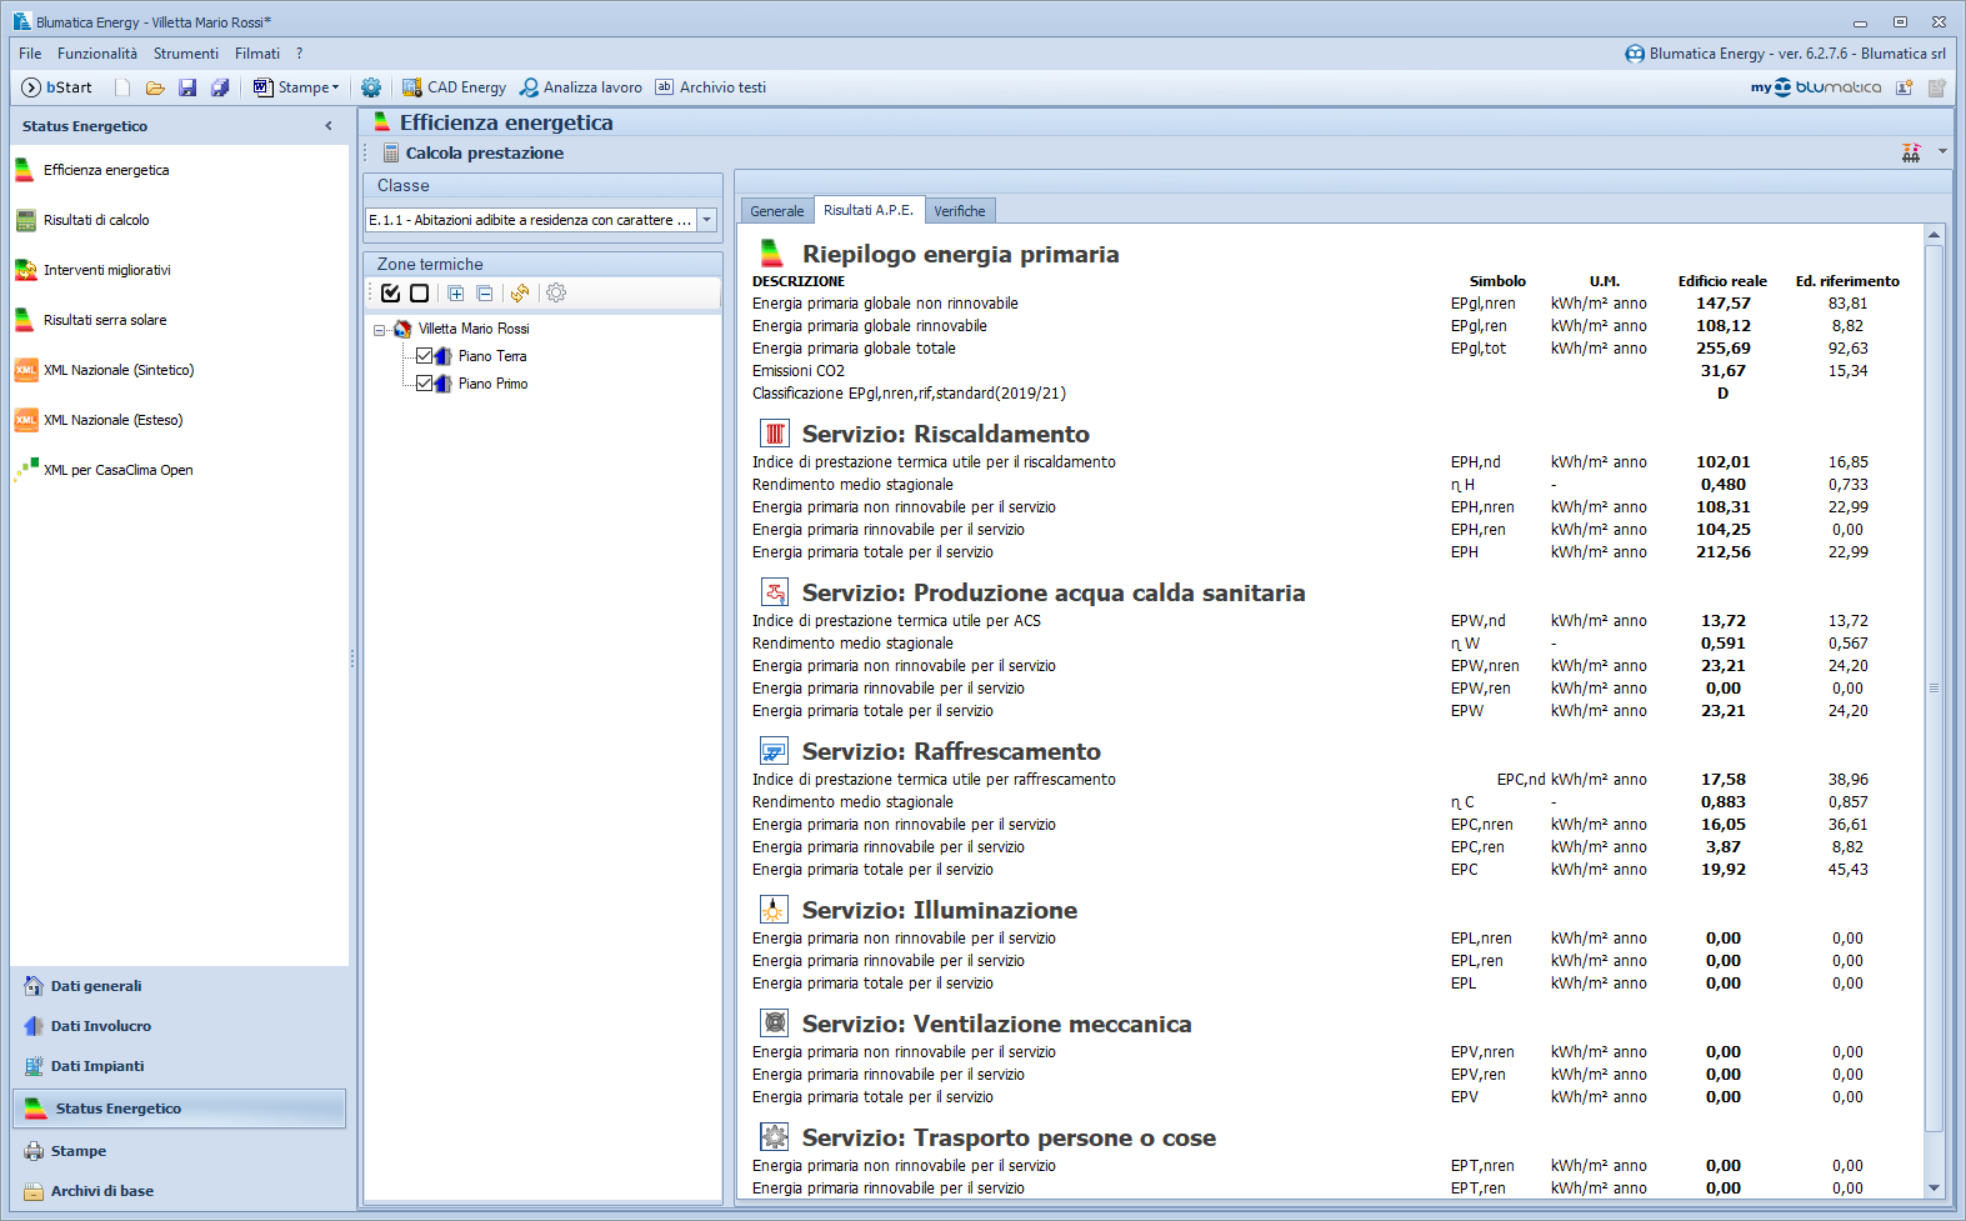The height and width of the screenshot is (1221, 1966).
Task: Select all zones with check-all icon
Action: 391,293
